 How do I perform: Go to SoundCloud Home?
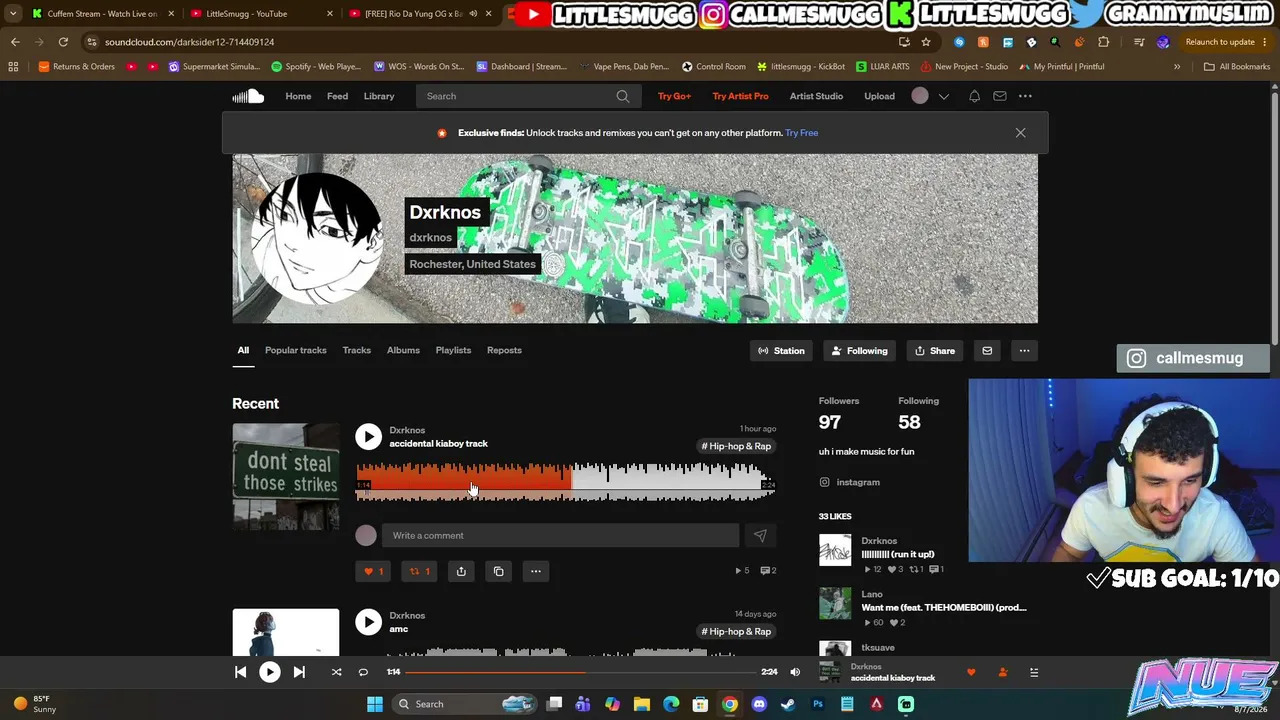click(x=298, y=96)
